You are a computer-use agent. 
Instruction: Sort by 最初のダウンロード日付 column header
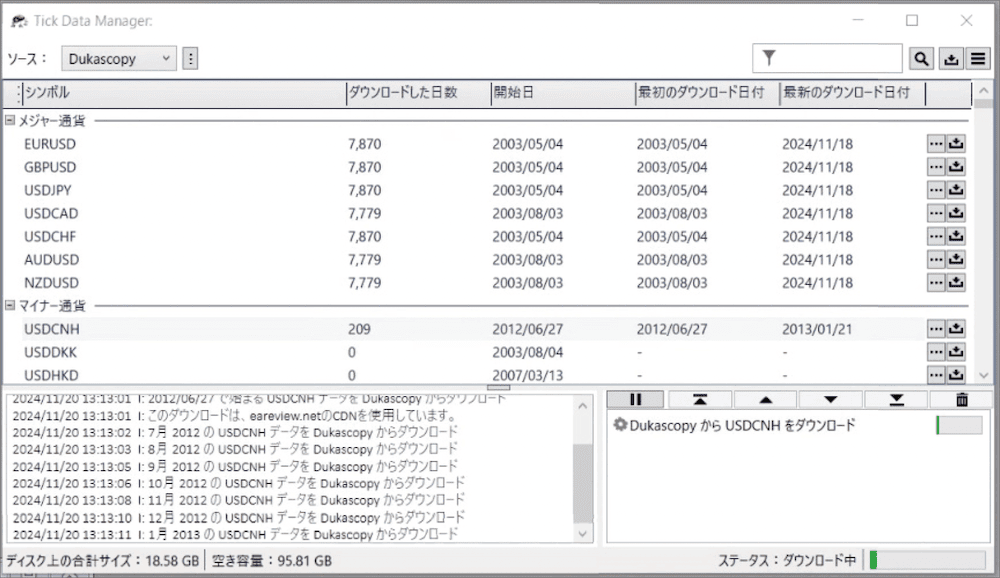pos(708,93)
